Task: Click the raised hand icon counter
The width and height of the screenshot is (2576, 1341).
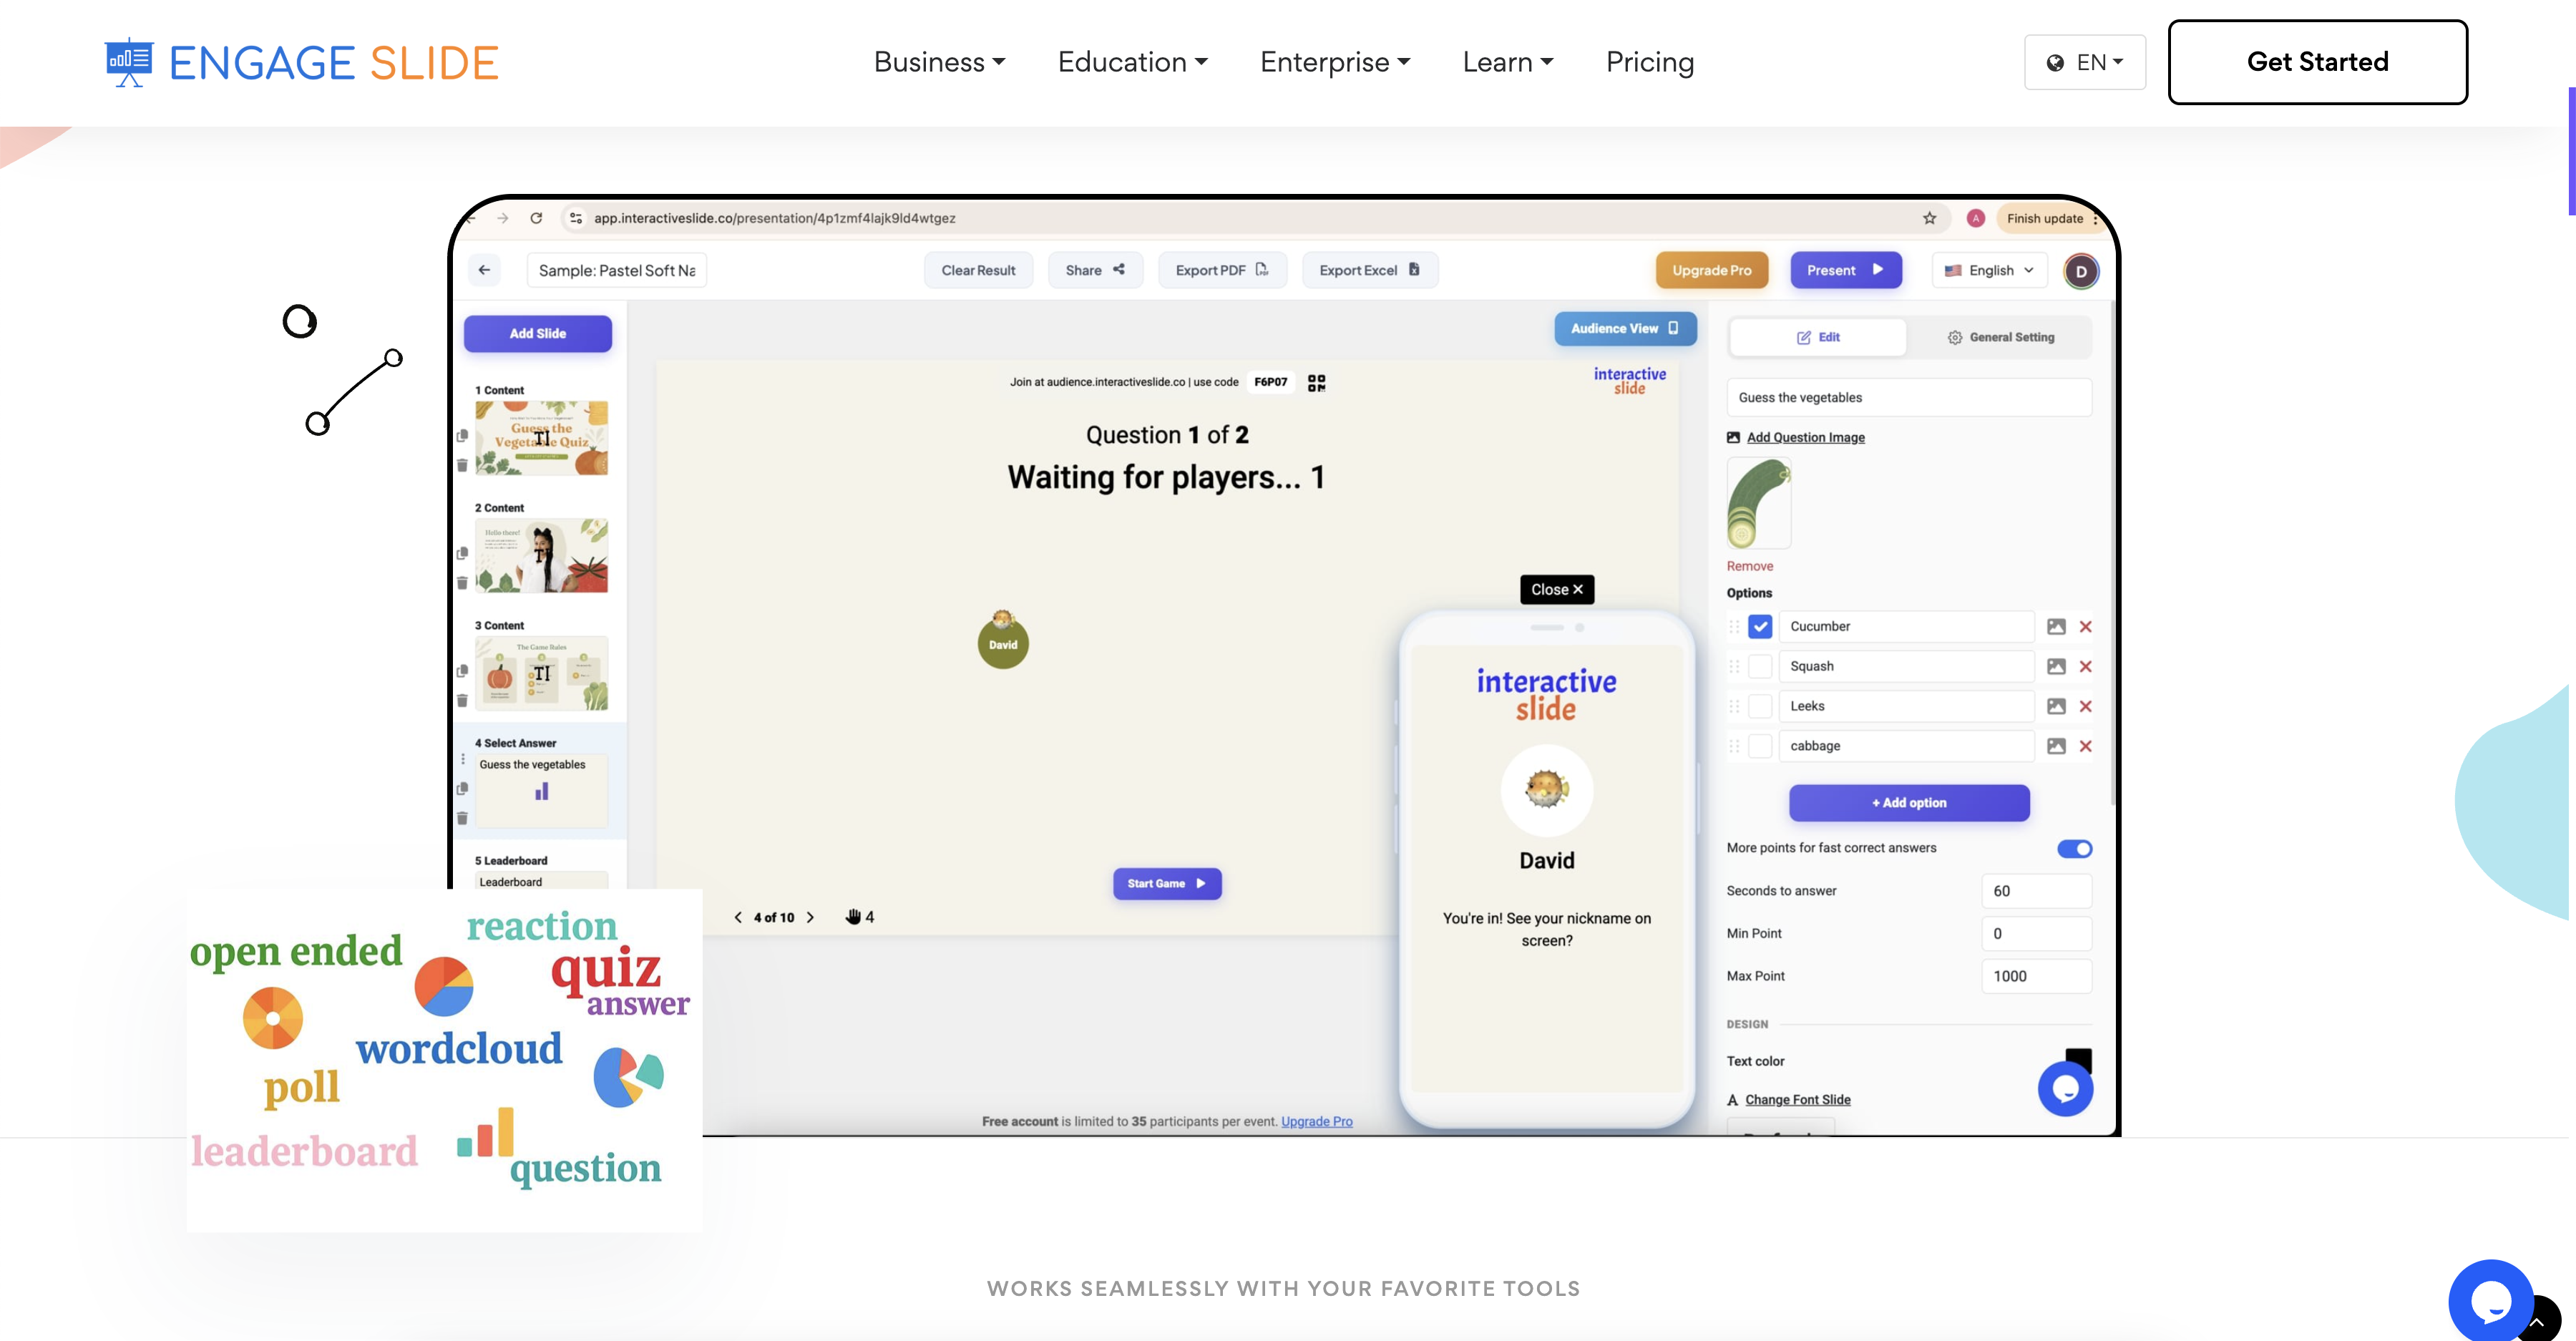Action: coord(859,917)
